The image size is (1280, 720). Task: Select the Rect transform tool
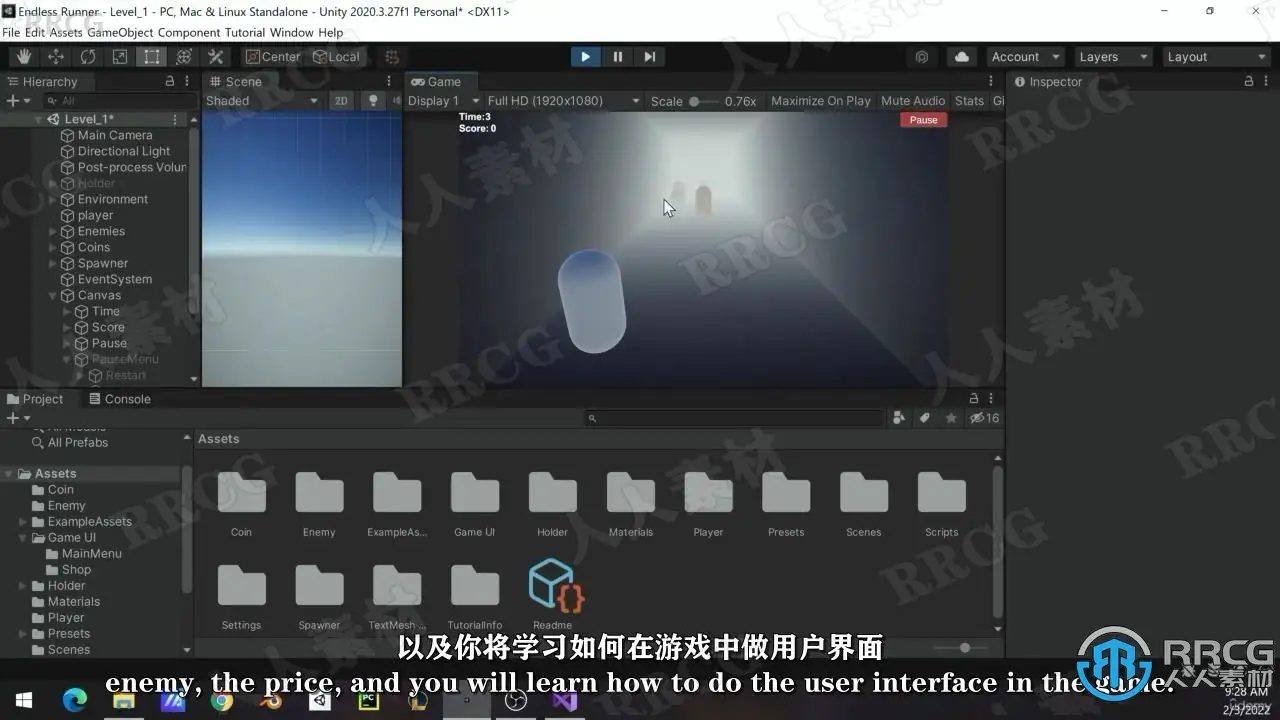coord(152,57)
